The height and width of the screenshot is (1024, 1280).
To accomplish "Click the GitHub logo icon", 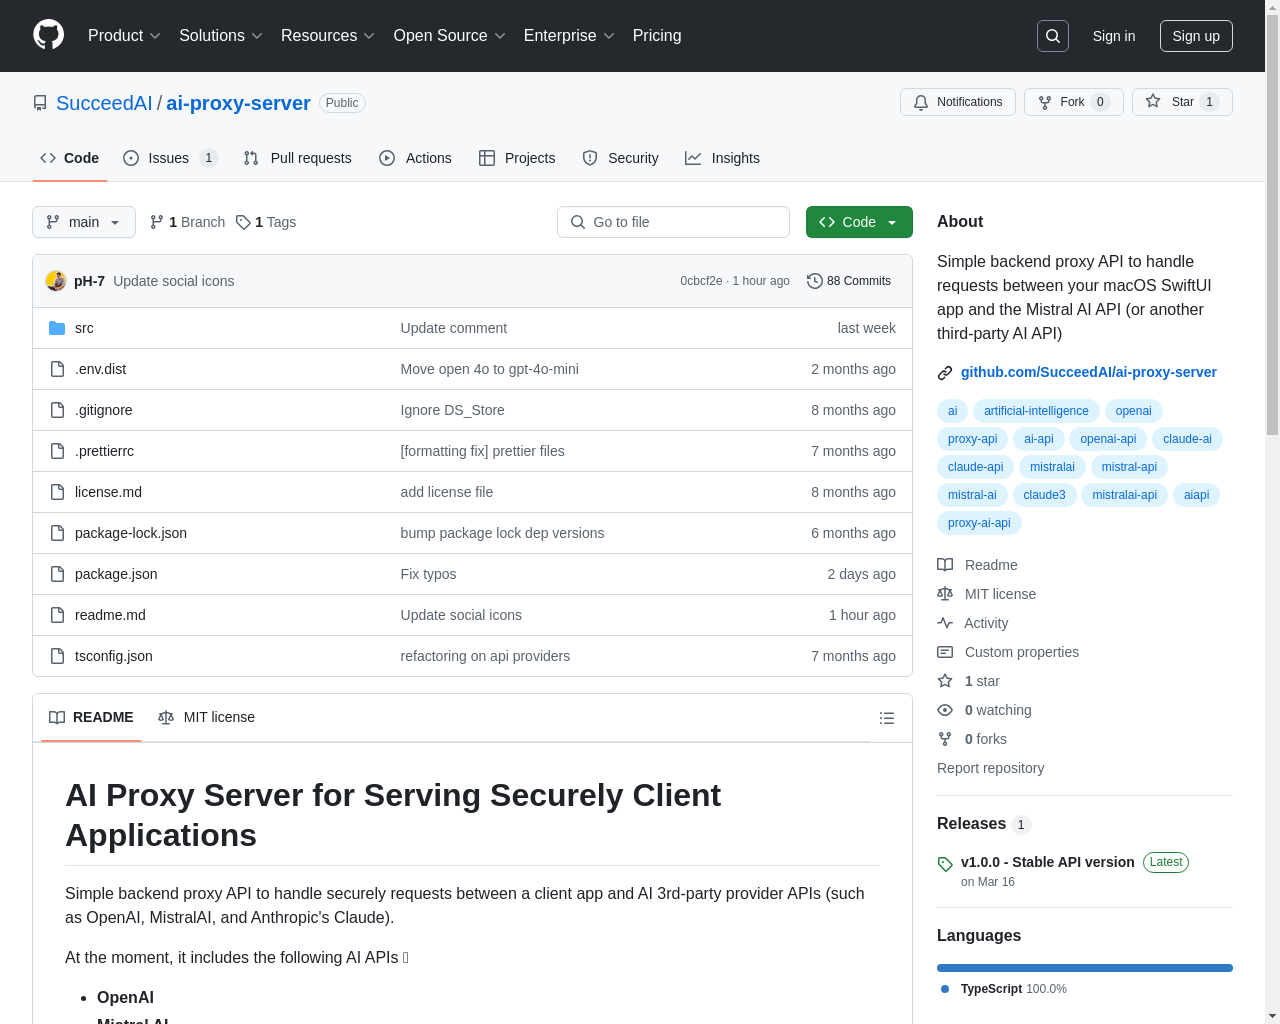I will [x=49, y=35].
